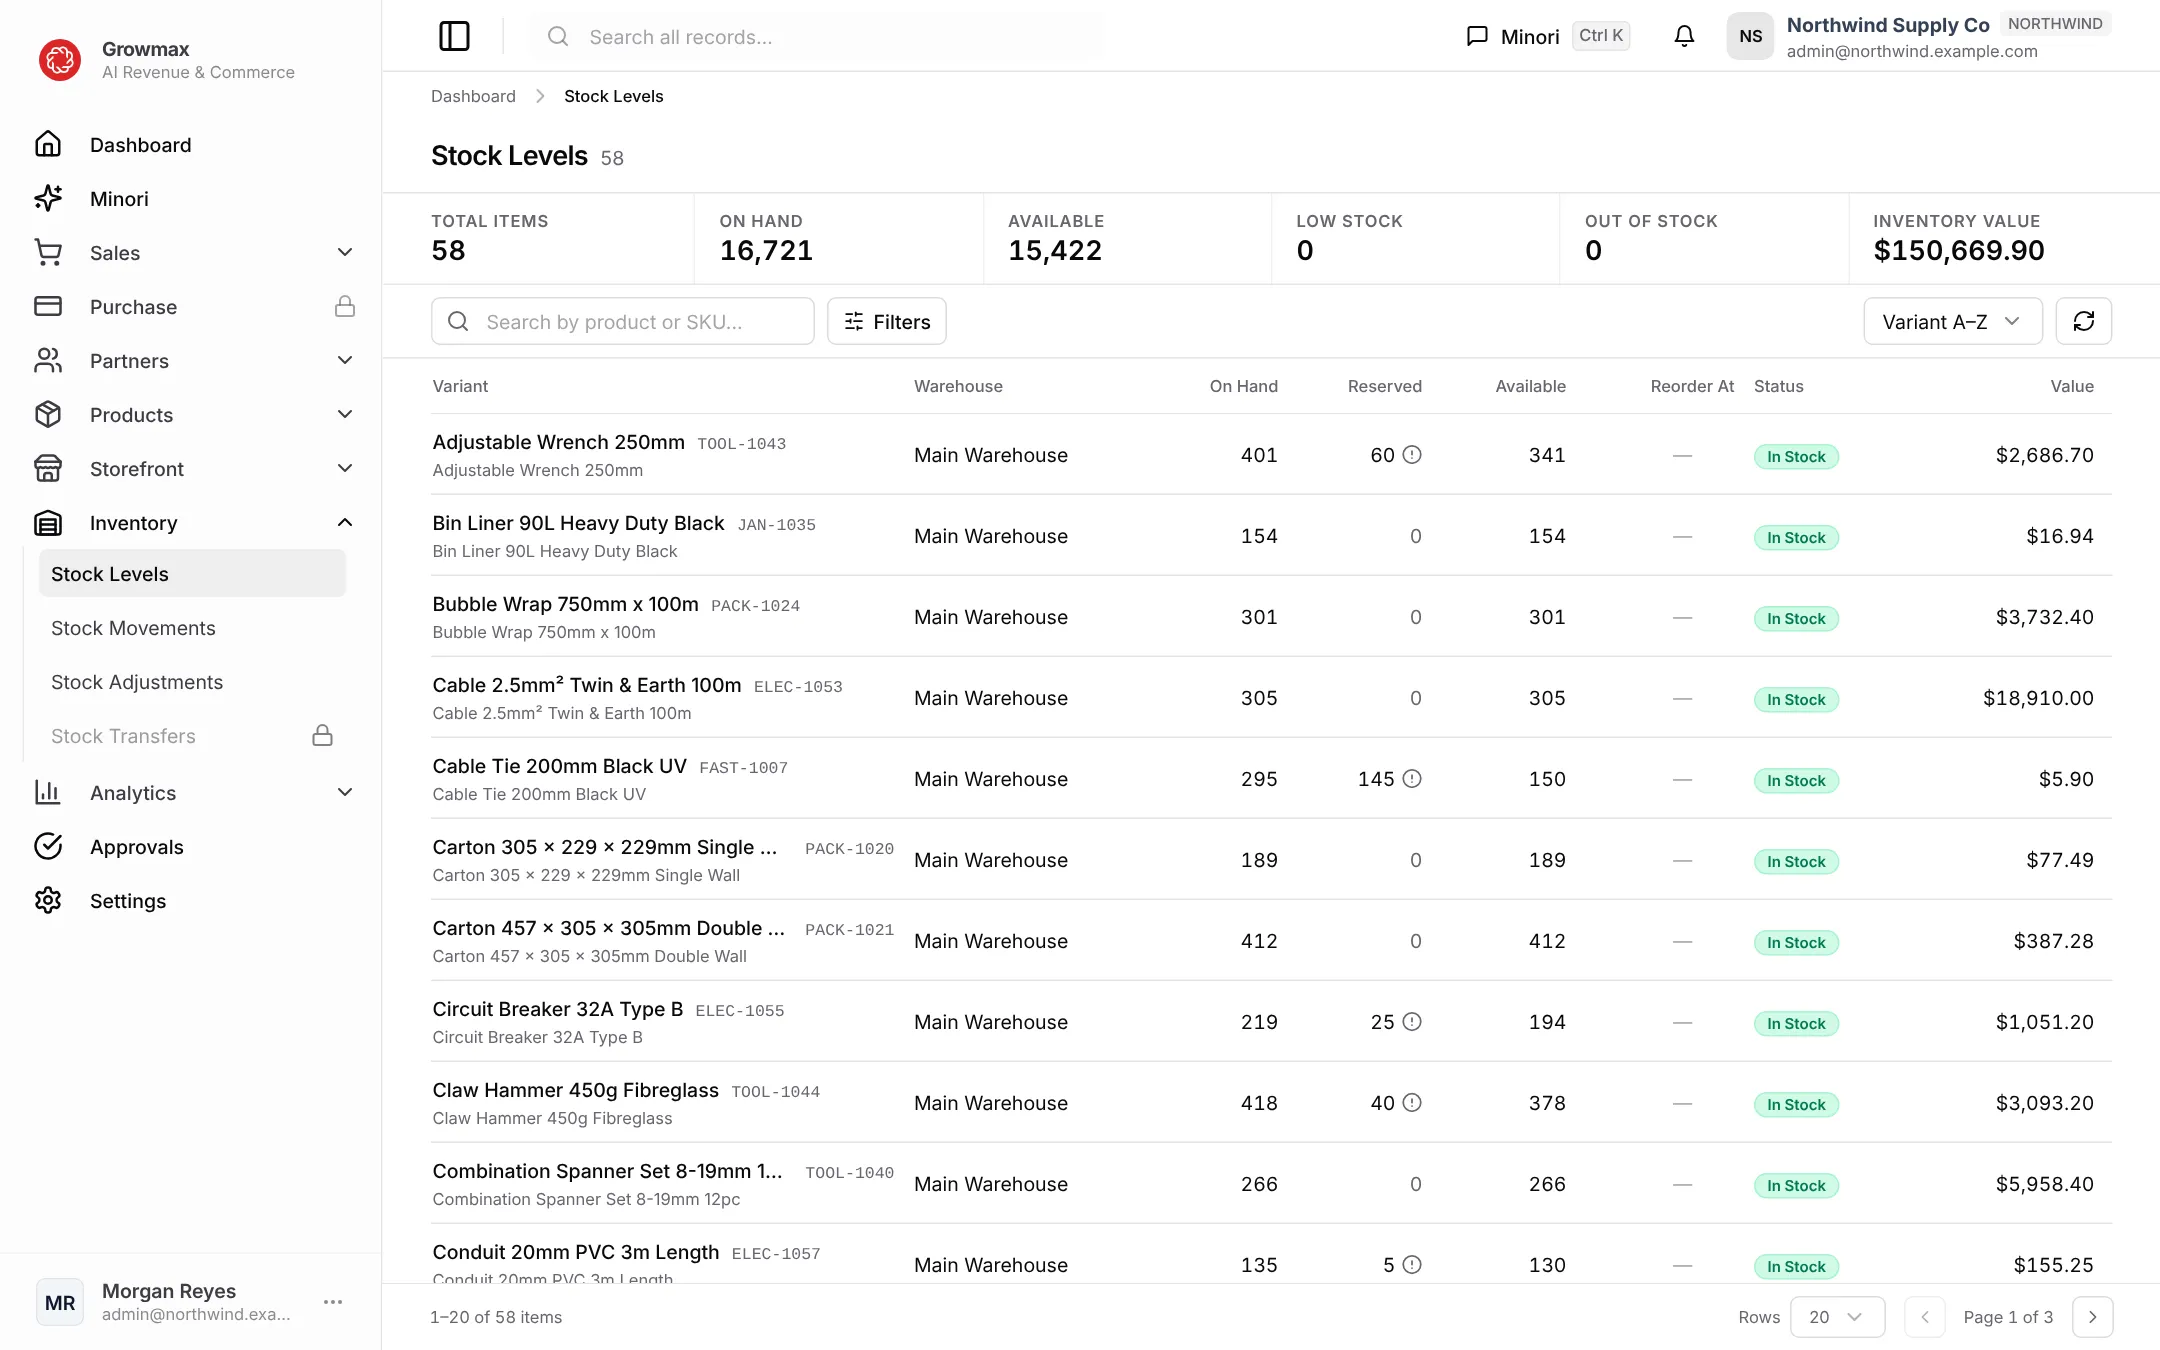Screen dimensions: 2160x1350
Task: Click the Filters button
Action: pyautogui.click(x=886, y=321)
